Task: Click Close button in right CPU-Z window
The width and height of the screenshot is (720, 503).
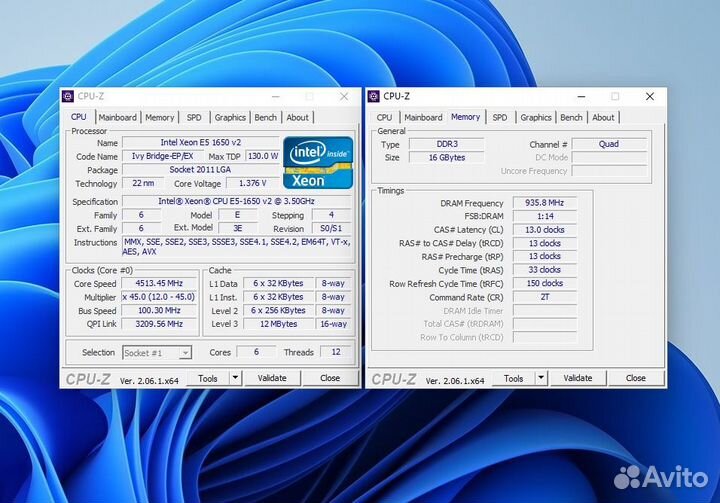Action: point(636,378)
